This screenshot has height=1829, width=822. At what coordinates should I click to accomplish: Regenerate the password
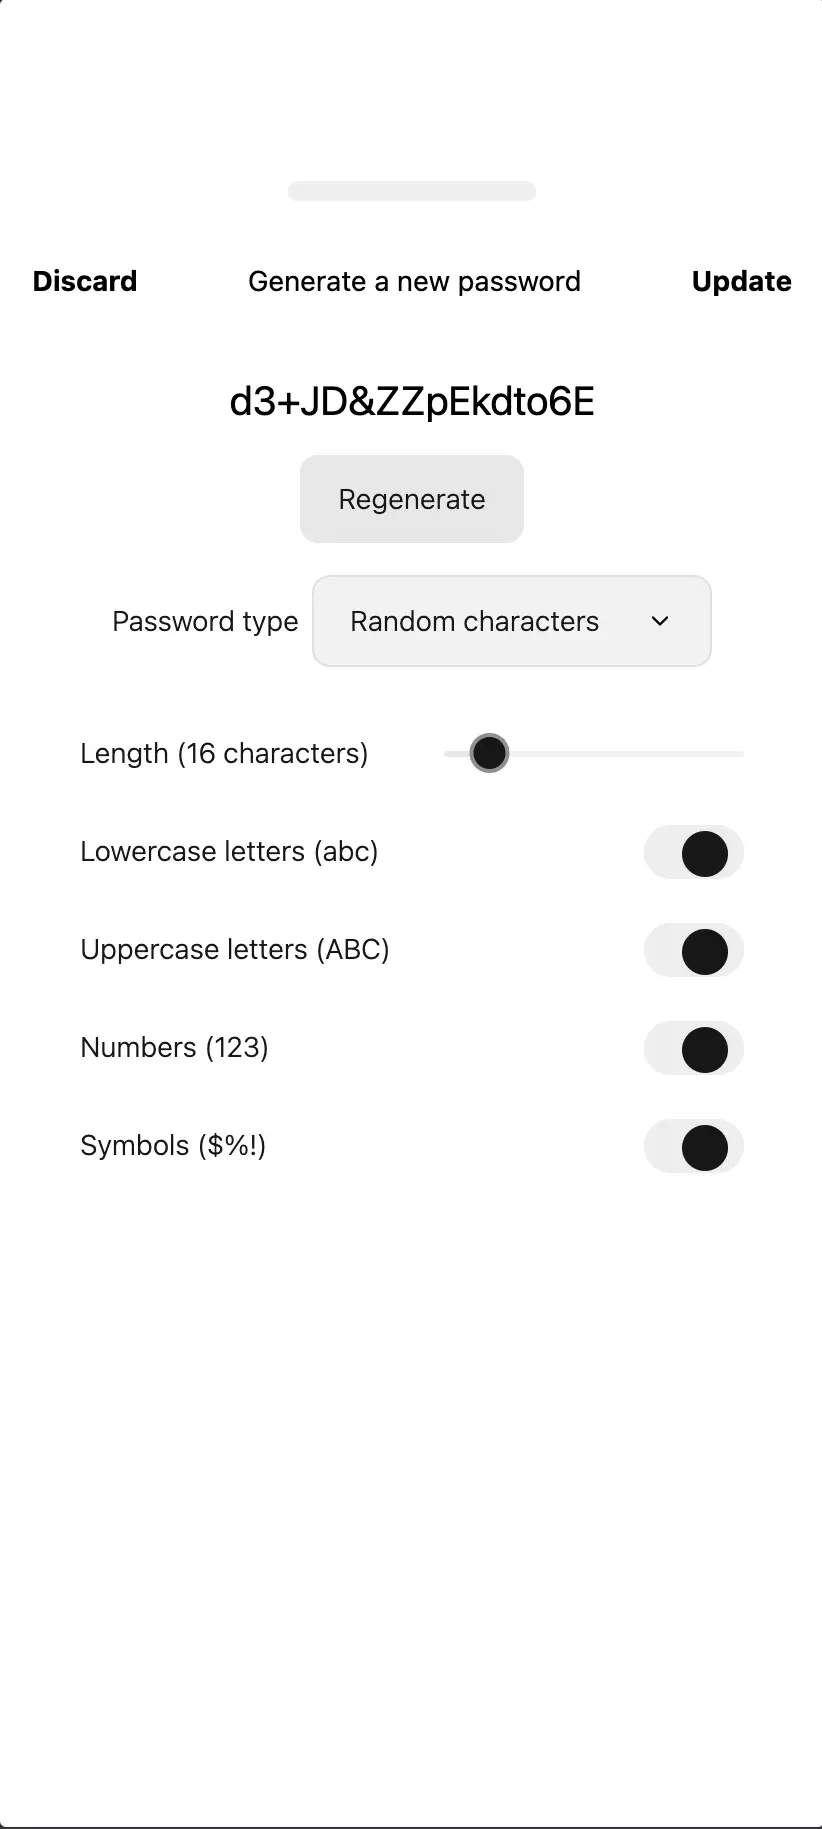412,499
